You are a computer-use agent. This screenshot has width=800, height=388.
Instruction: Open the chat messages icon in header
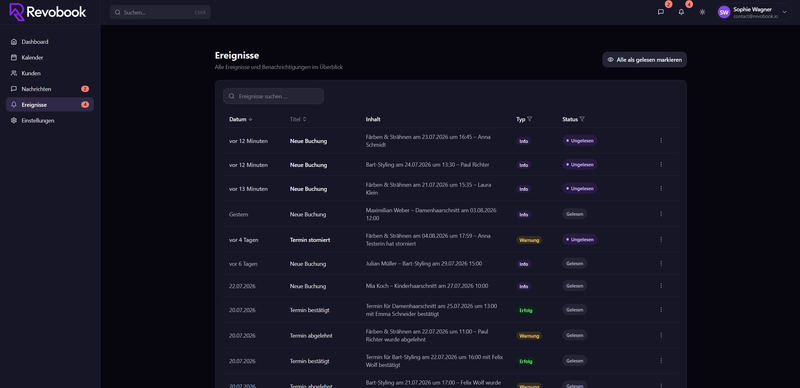(x=661, y=12)
